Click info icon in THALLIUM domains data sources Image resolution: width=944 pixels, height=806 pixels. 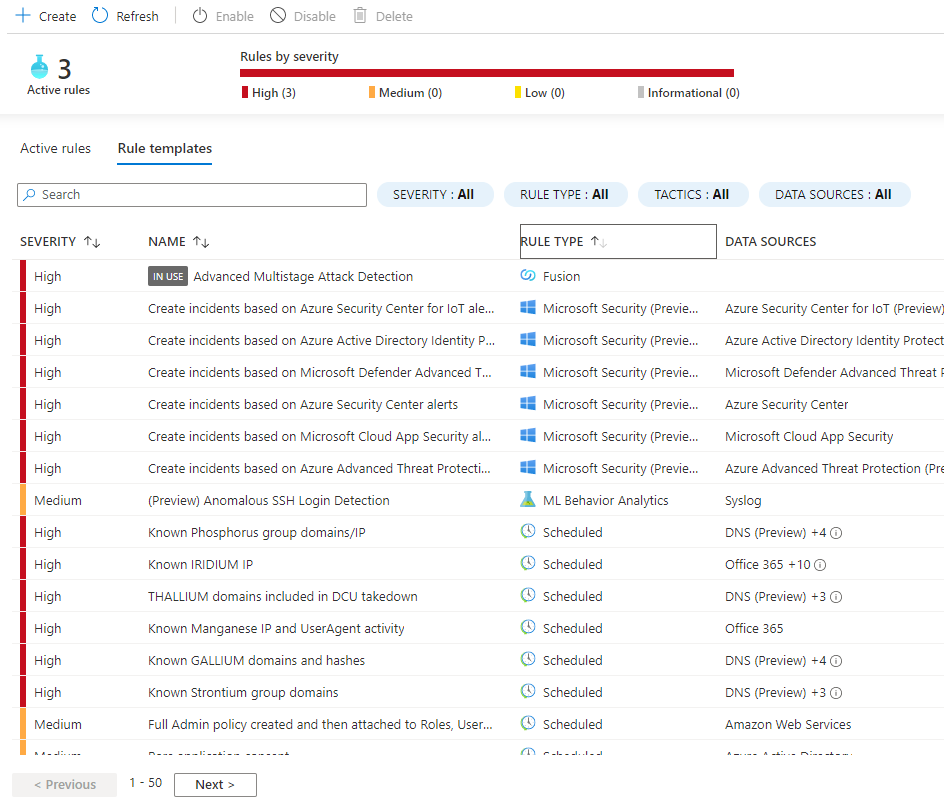(x=836, y=597)
